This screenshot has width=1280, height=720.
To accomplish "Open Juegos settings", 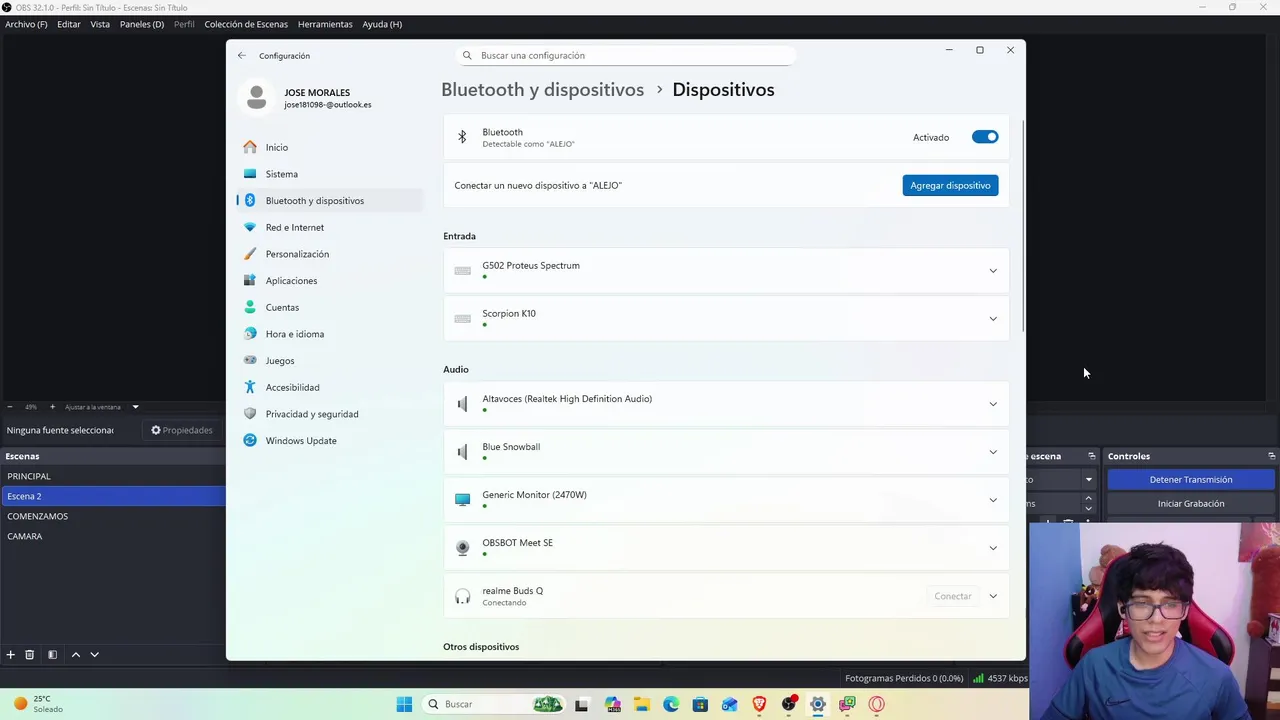I will point(330,361).
